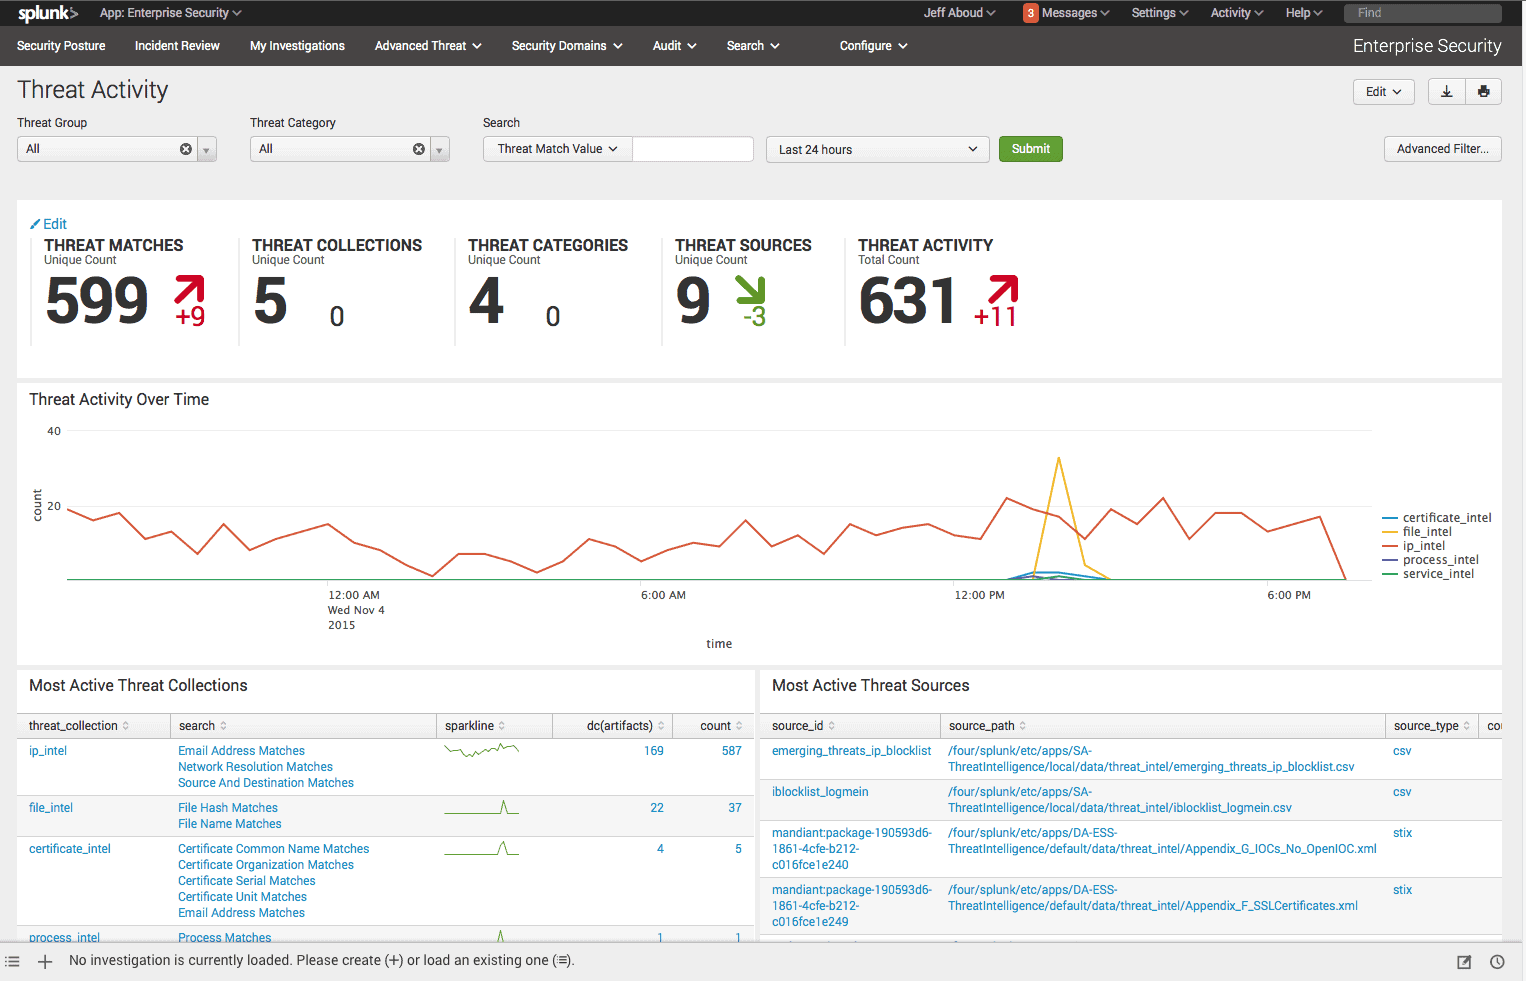Click the ip_intel sparkline

pyautogui.click(x=481, y=750)
